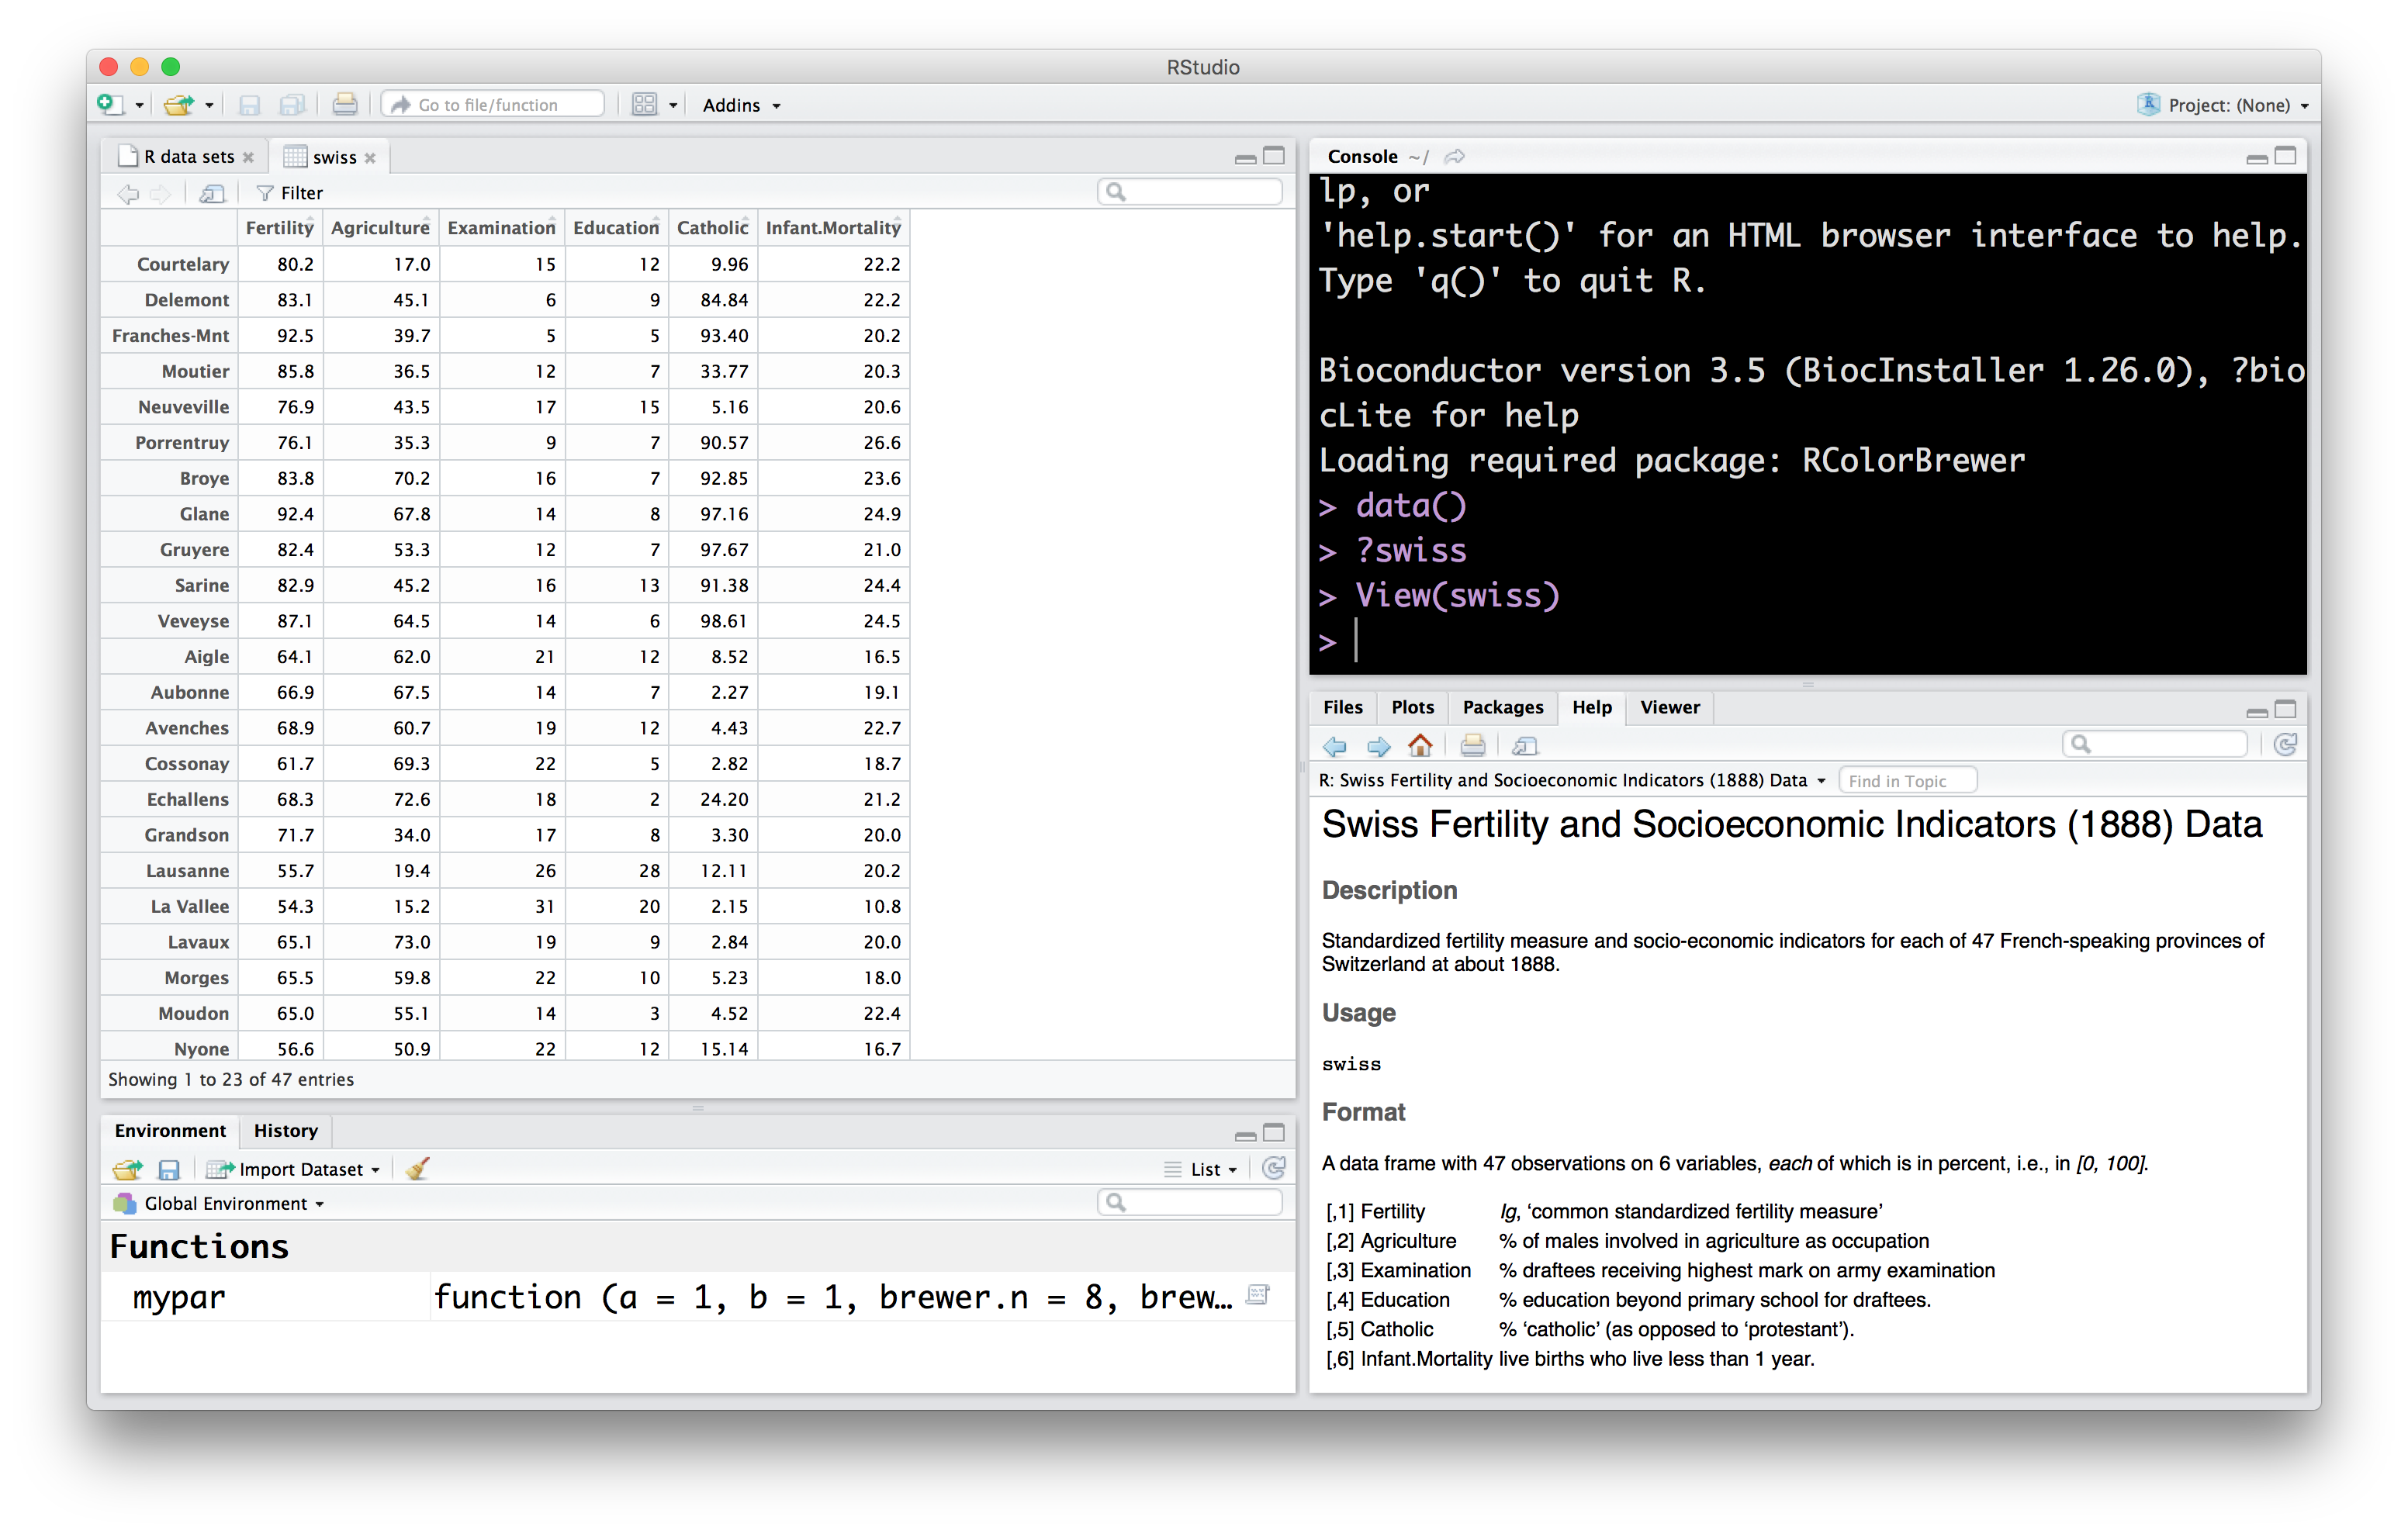
Task: Open the Import Dataset dropdown
Action: tap(293, 1169)
